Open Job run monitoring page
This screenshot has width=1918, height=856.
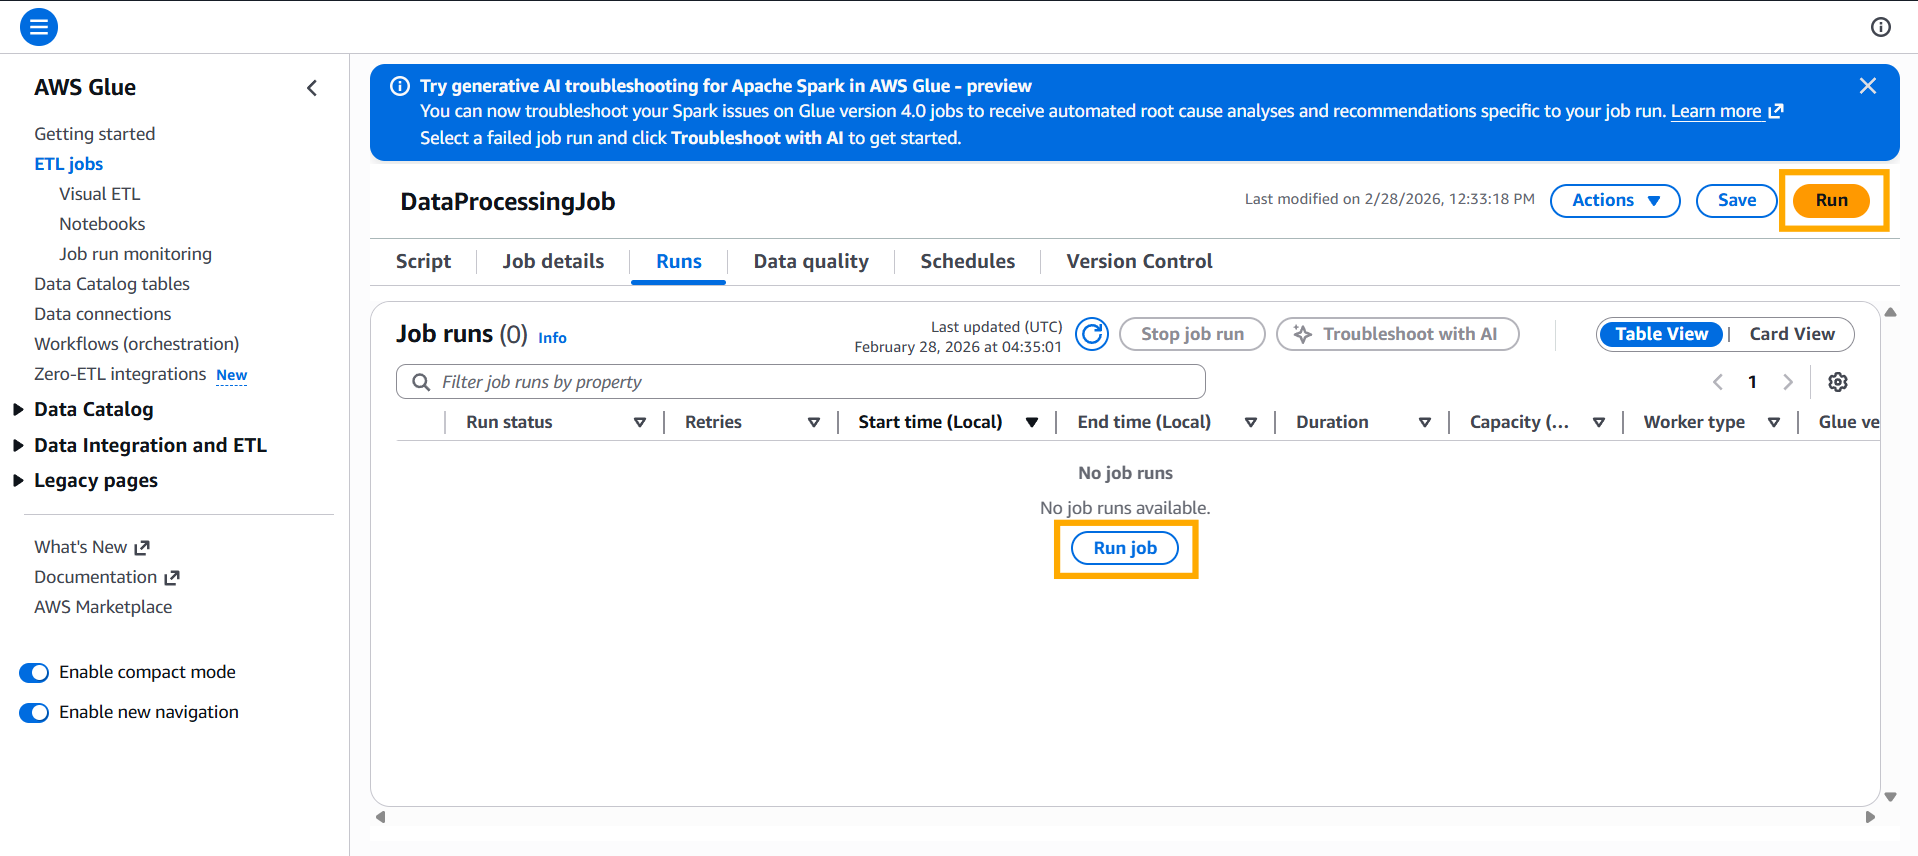coord(135,254)
